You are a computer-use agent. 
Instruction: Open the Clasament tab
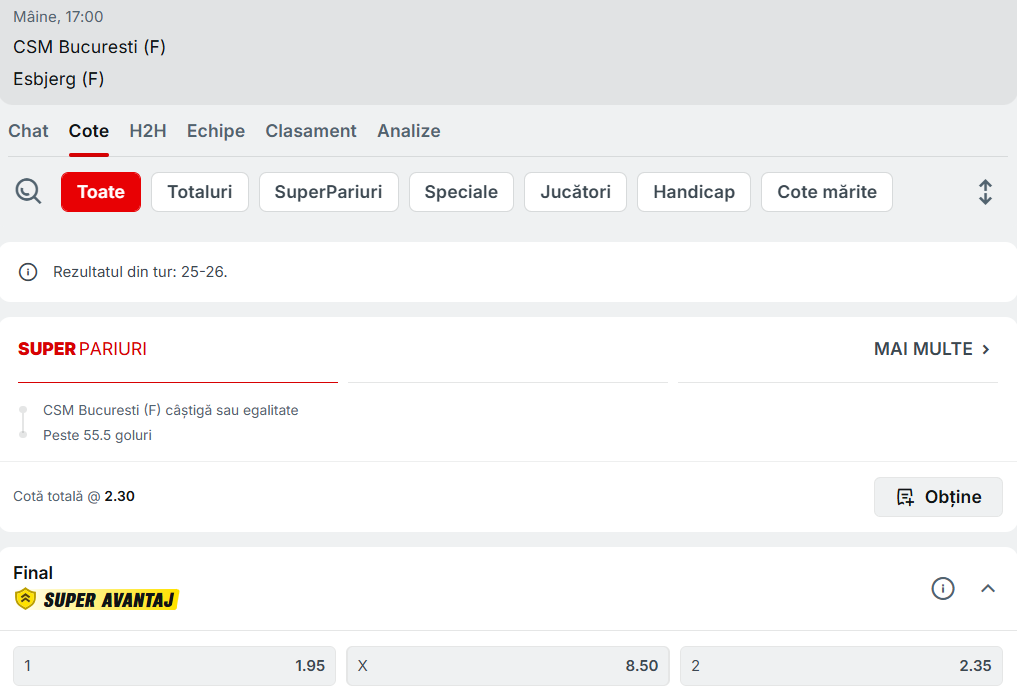(311, 131)
